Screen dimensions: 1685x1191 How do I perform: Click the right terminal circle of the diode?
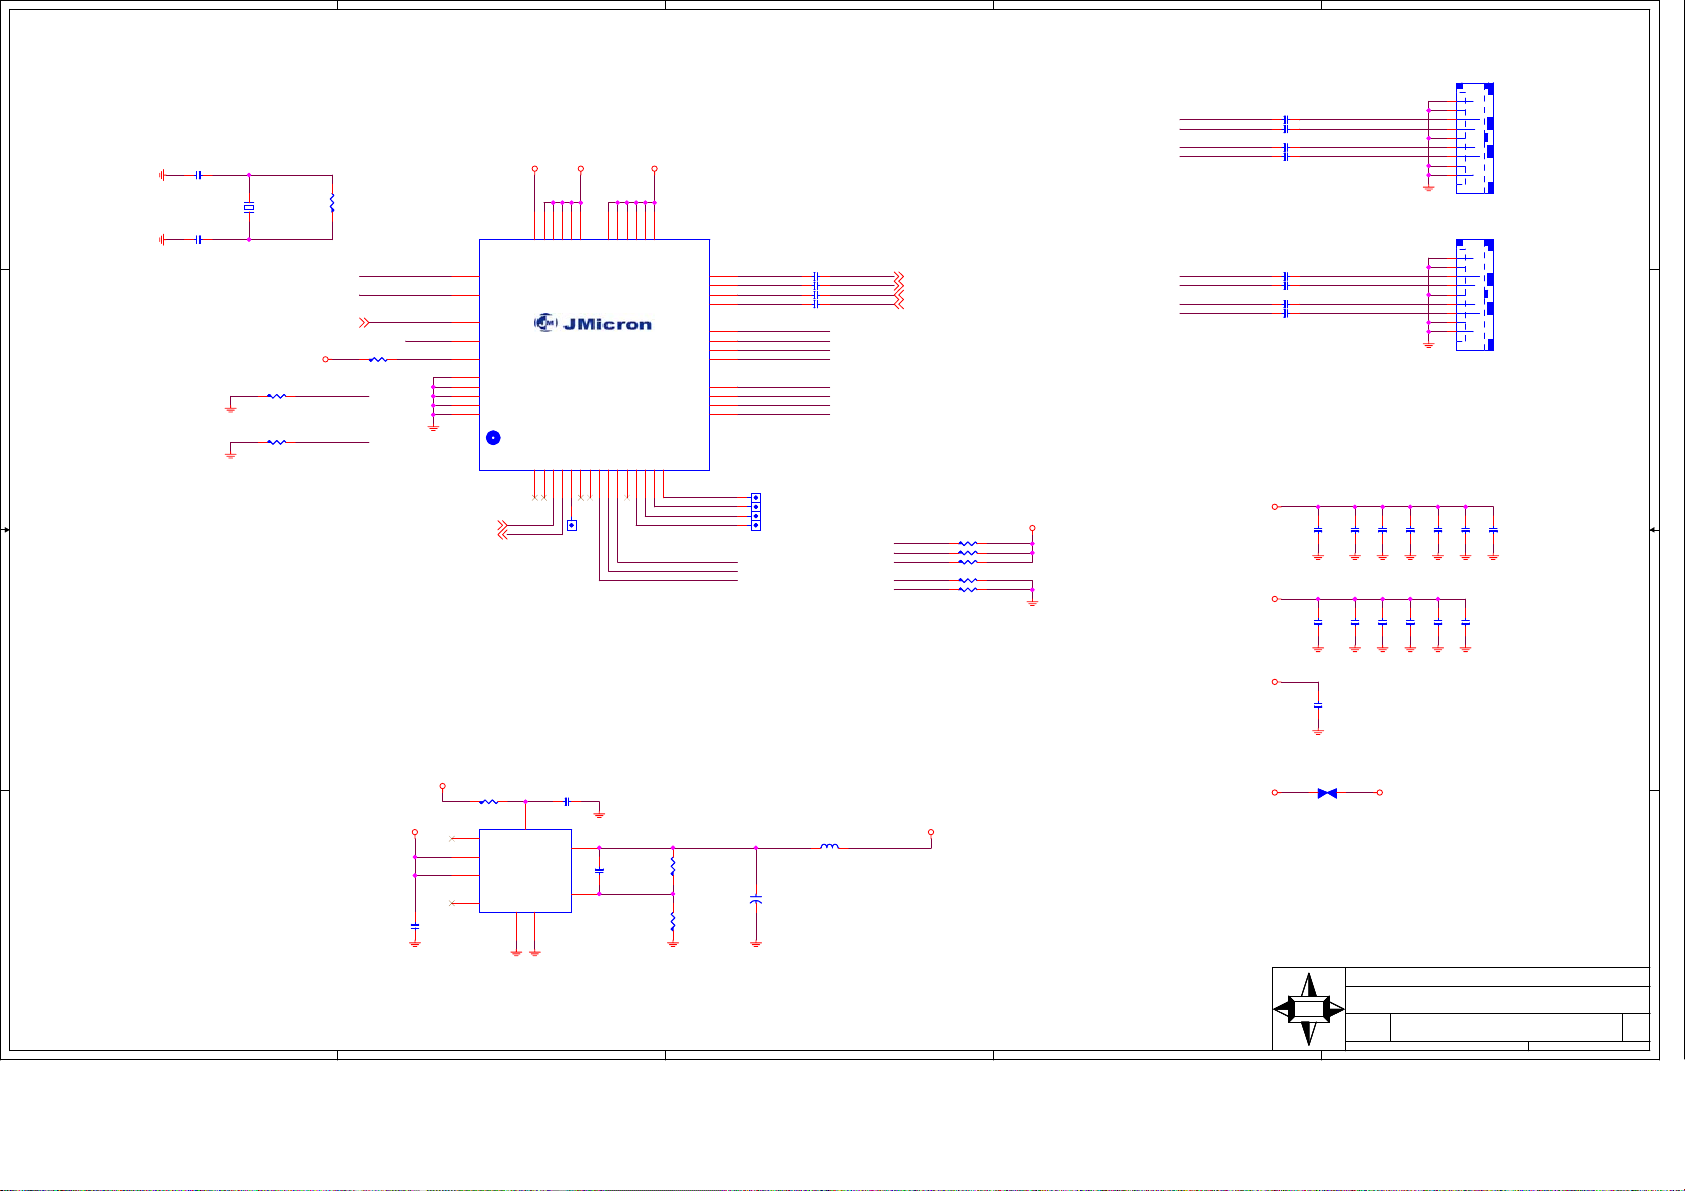click(1380, 793)
